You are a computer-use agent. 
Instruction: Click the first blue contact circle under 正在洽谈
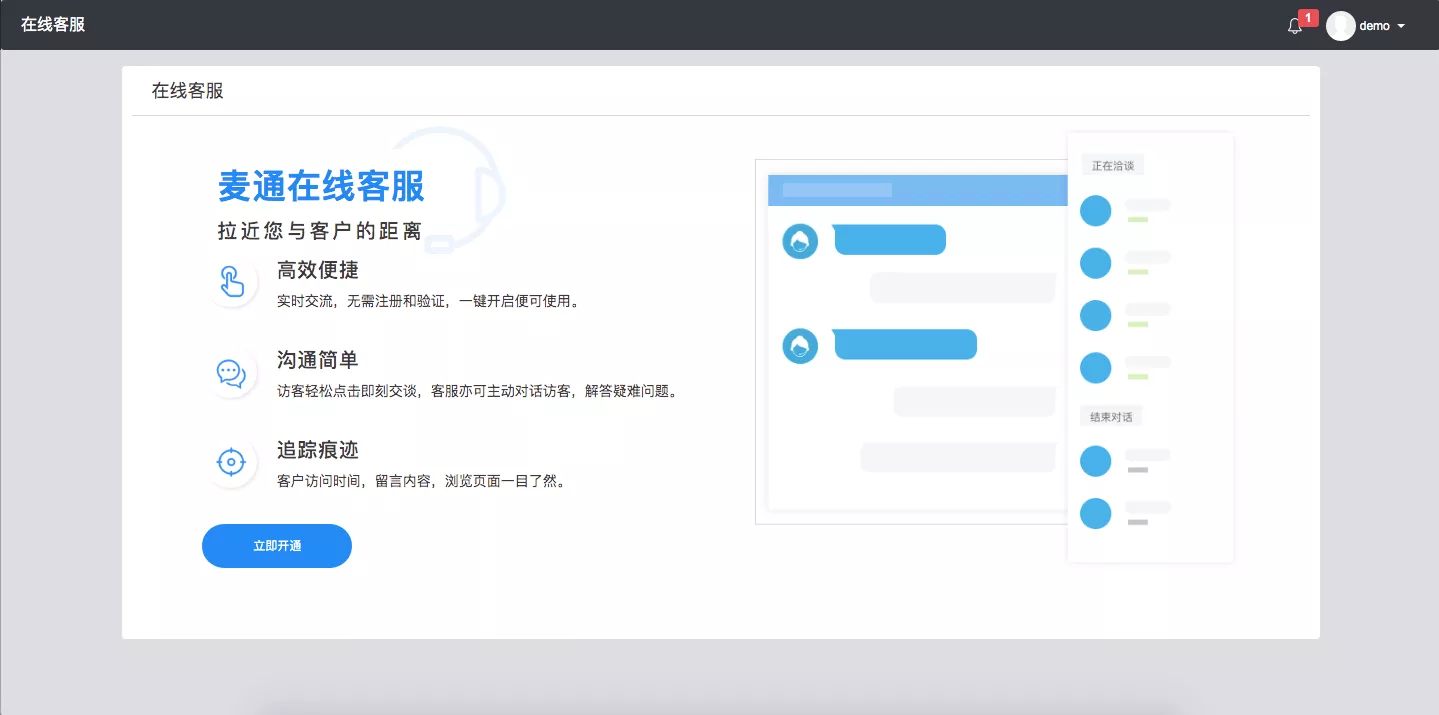point(1096,211)
